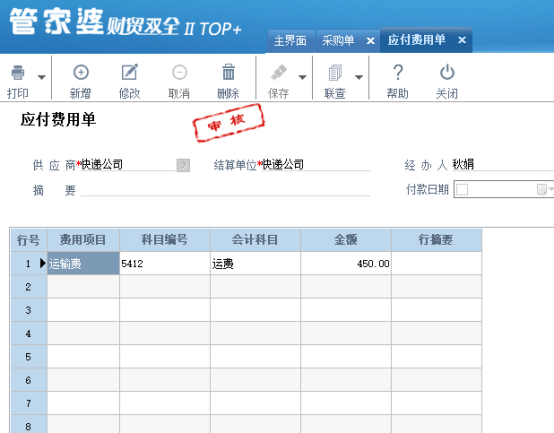Close the 采购单 tab
This screenshot has height=433, width=554.
[x=370, y=41]
